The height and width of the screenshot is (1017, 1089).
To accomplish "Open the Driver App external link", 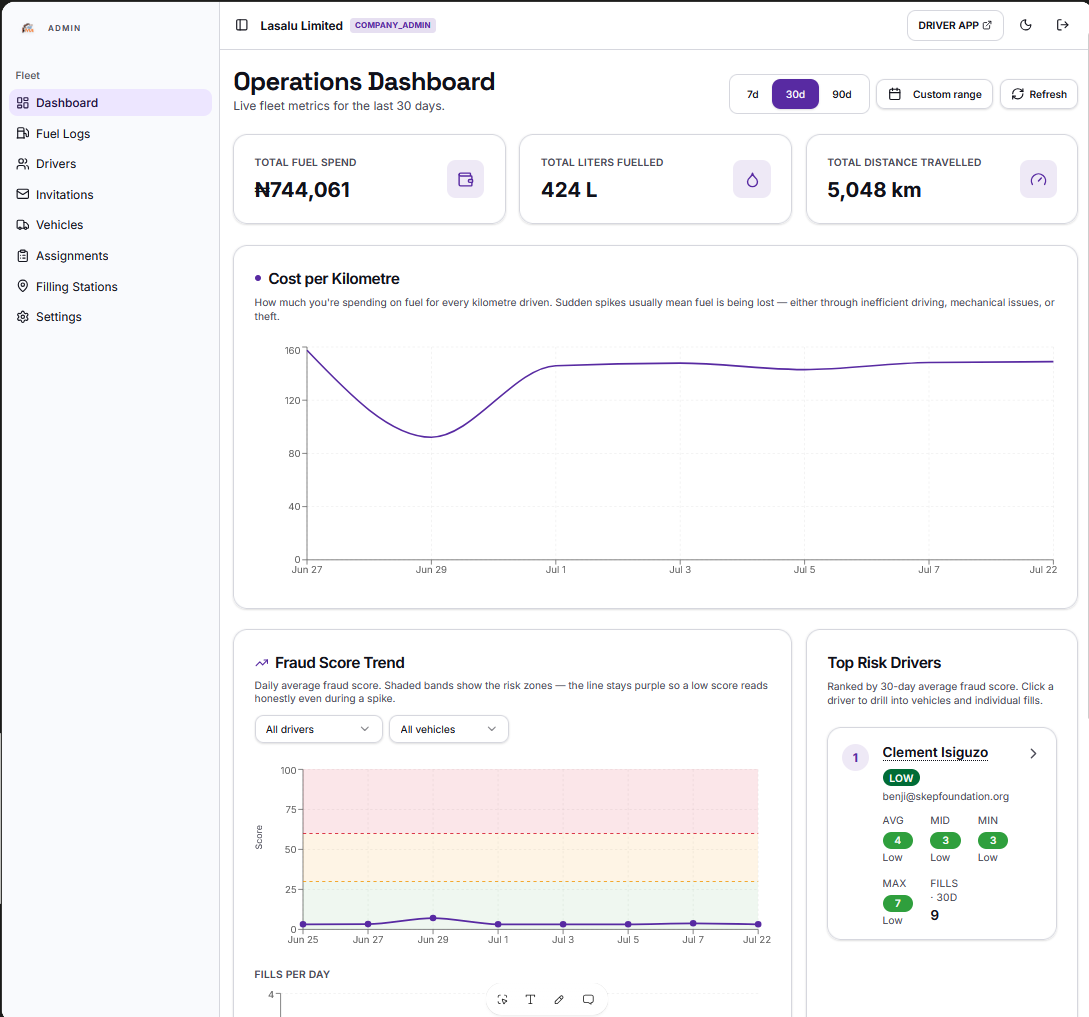I will pyautogui.click(x=955, y=25).
